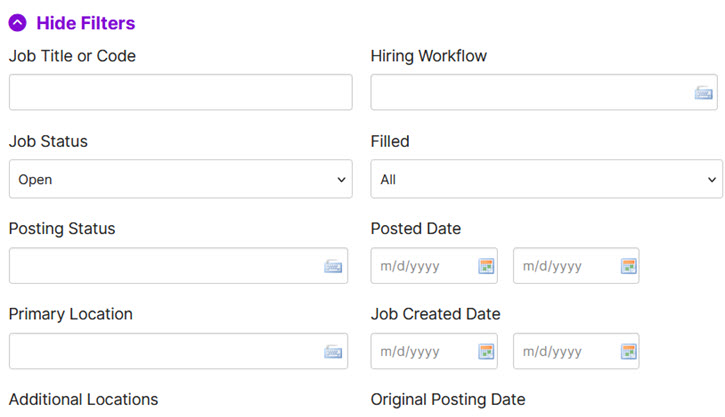725x417 pixels.
Task: Open calendar for Job Created Date start
Action: coord(486,351)
